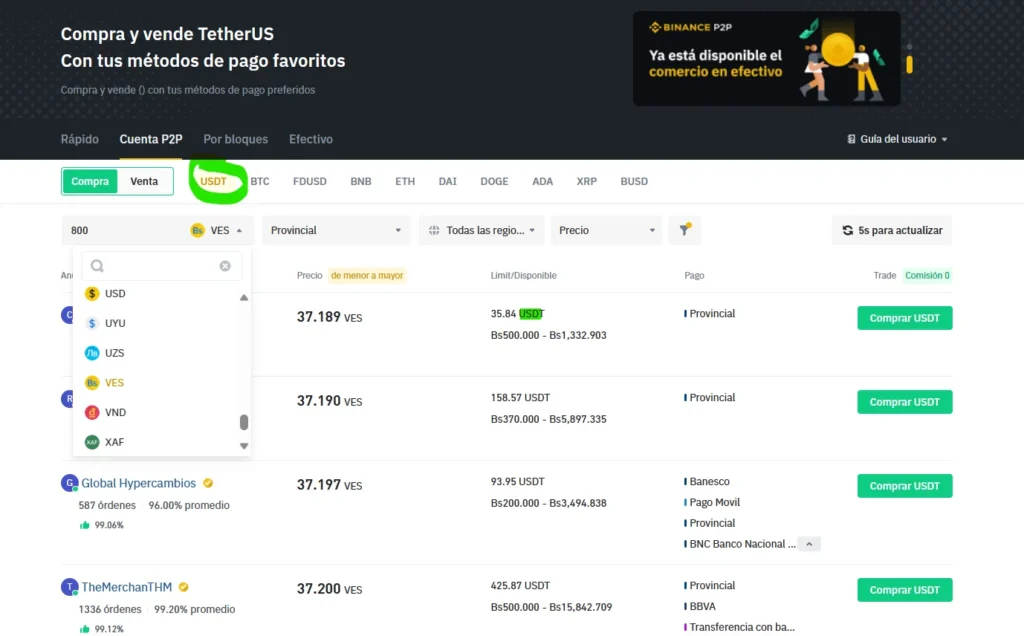Click the cash trading promo banner

pyautogui.click(x=767, y=59)
